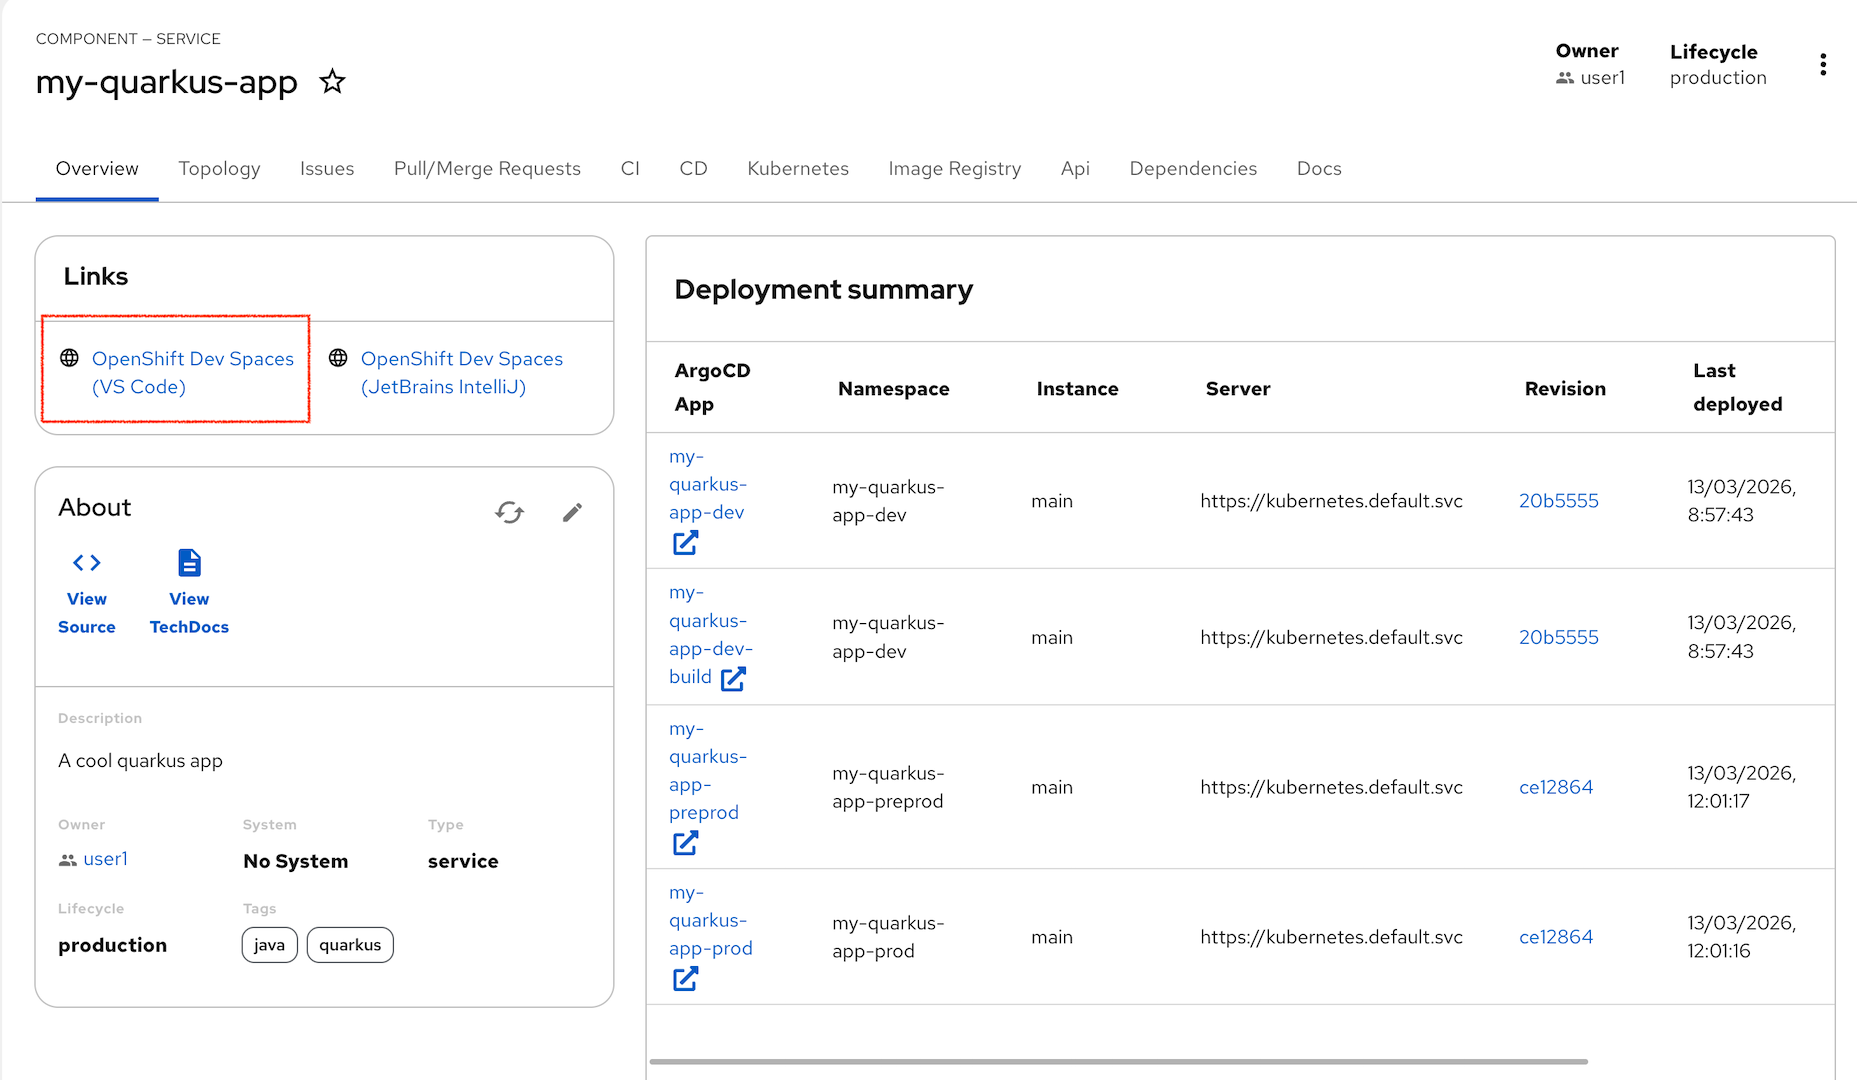
Task: Switch to the Topology tab
Action: pyautogui.click(x=218, y=168)
